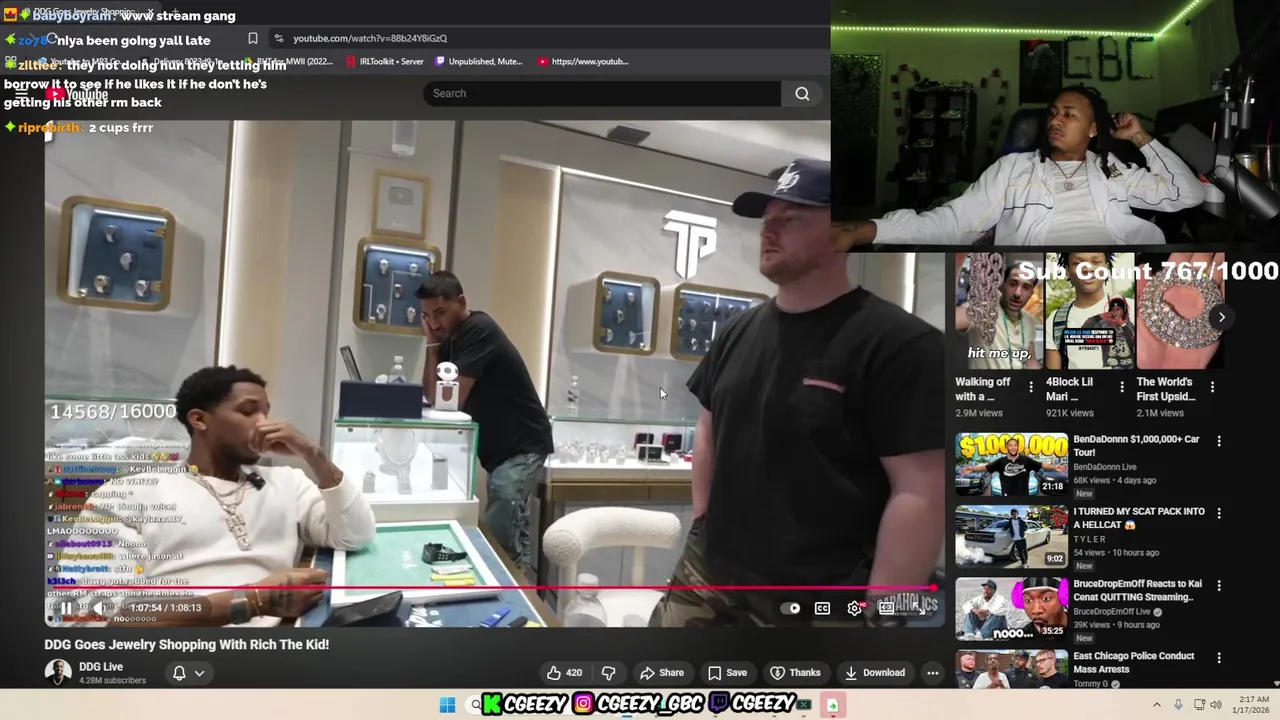Open the green arrow app on the taskbar

click(x=832, y=705)
